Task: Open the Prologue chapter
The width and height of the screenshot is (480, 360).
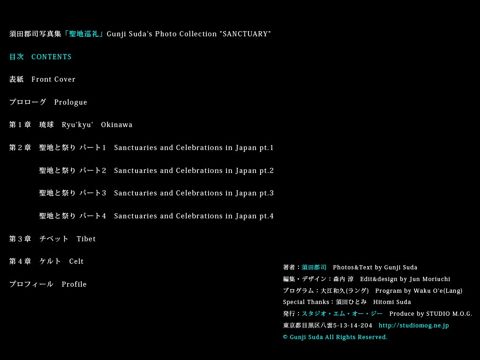Action: click(x=48, y=102)
